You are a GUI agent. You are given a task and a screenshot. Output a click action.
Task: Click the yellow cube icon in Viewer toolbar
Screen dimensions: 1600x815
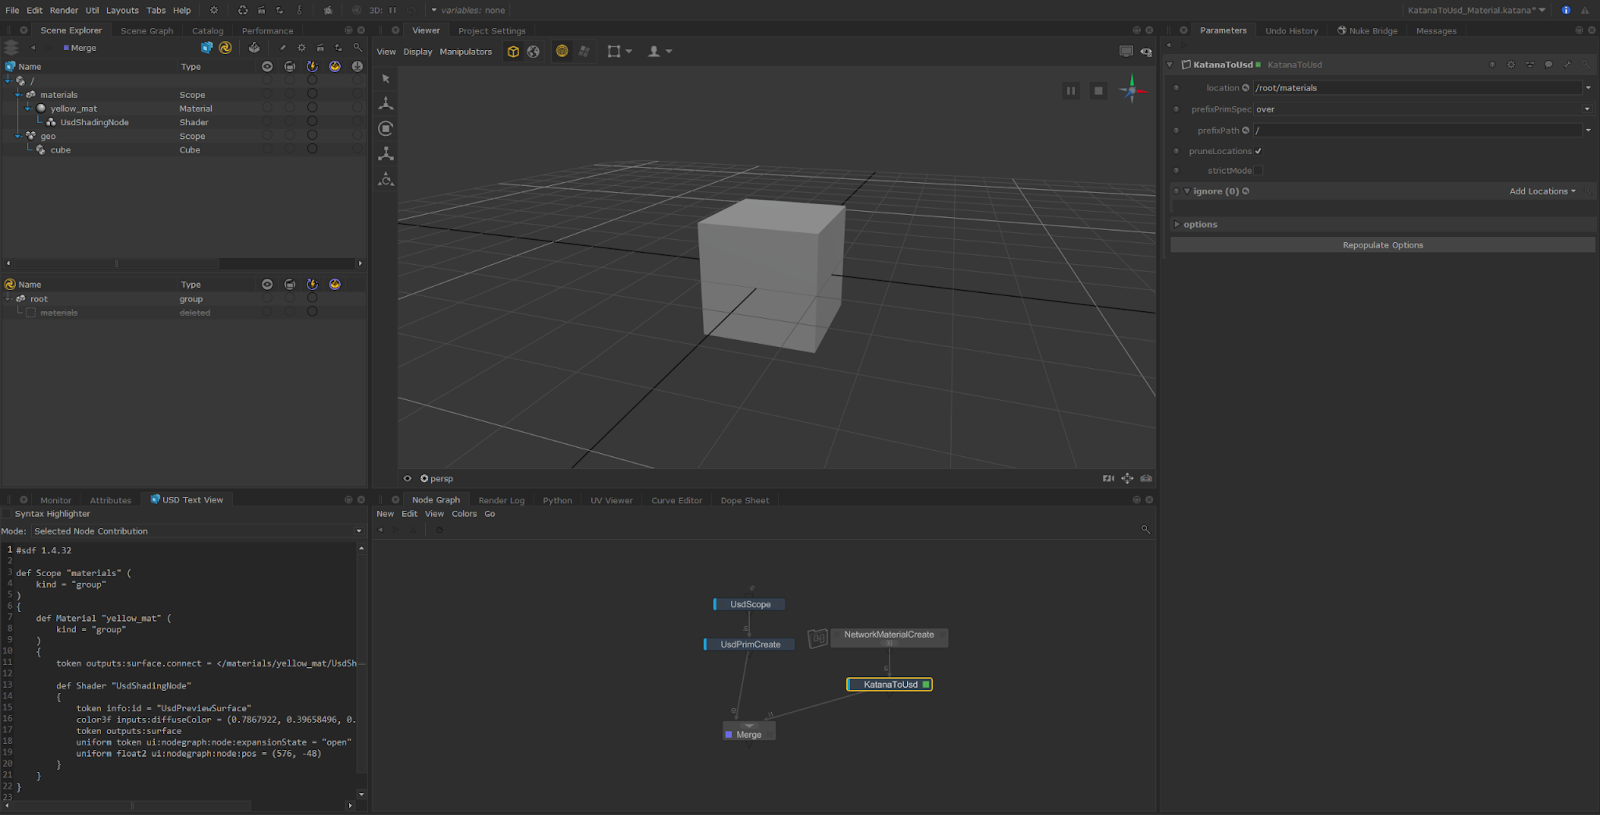coord(513,52)
